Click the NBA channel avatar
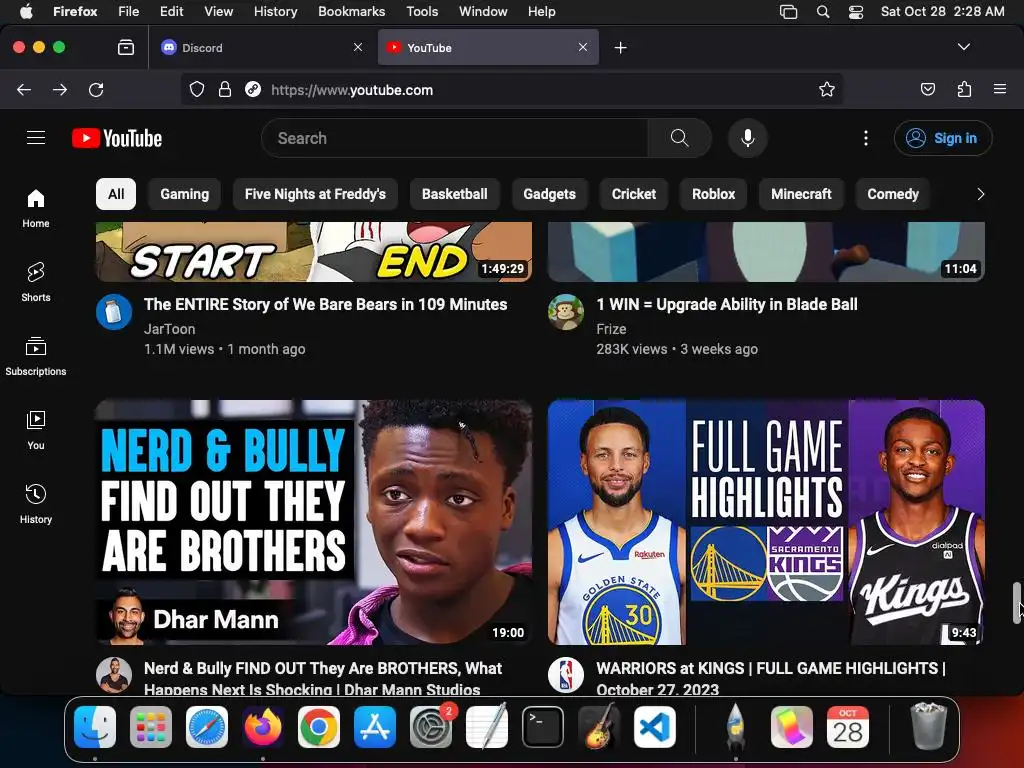This screenshot has height=768, width=1024. [x=566, y=675]
